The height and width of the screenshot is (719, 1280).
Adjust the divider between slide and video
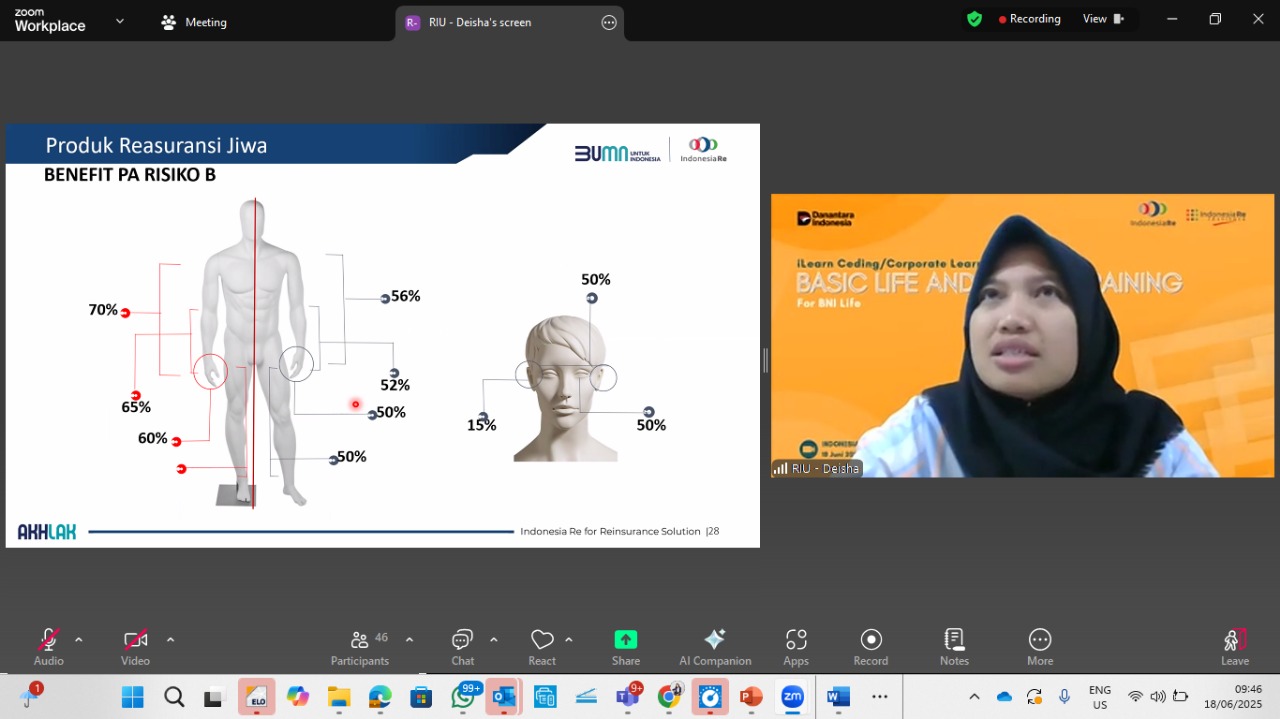pyautogui.click(x=765, y=360)
